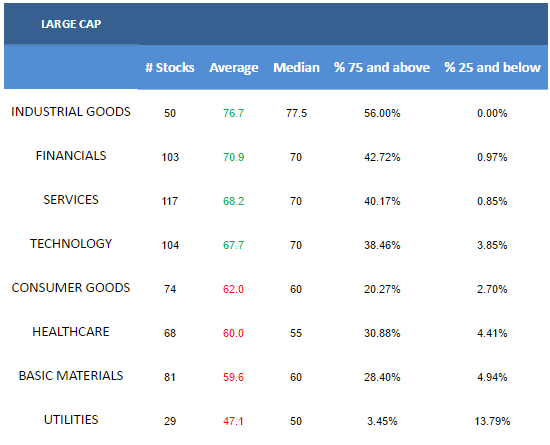The width and height of the screenshot is (550, 445).
Task: Click the TECHNOLOGY sector label
Action: 71,243
